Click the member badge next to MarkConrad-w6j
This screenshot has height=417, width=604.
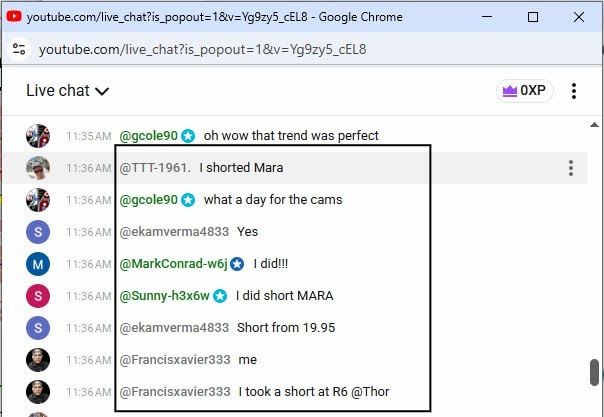[x=237, y=264]
